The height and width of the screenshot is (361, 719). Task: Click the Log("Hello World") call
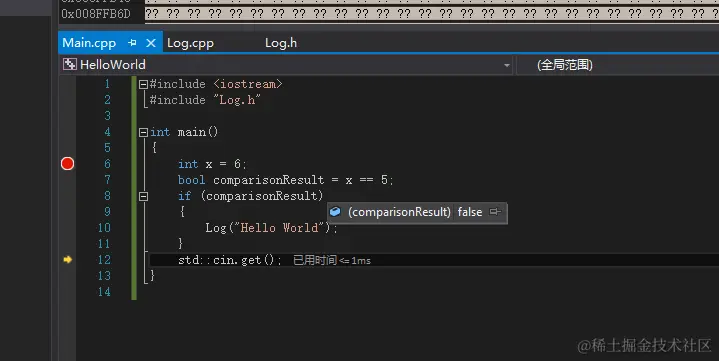tap(271, 228)
